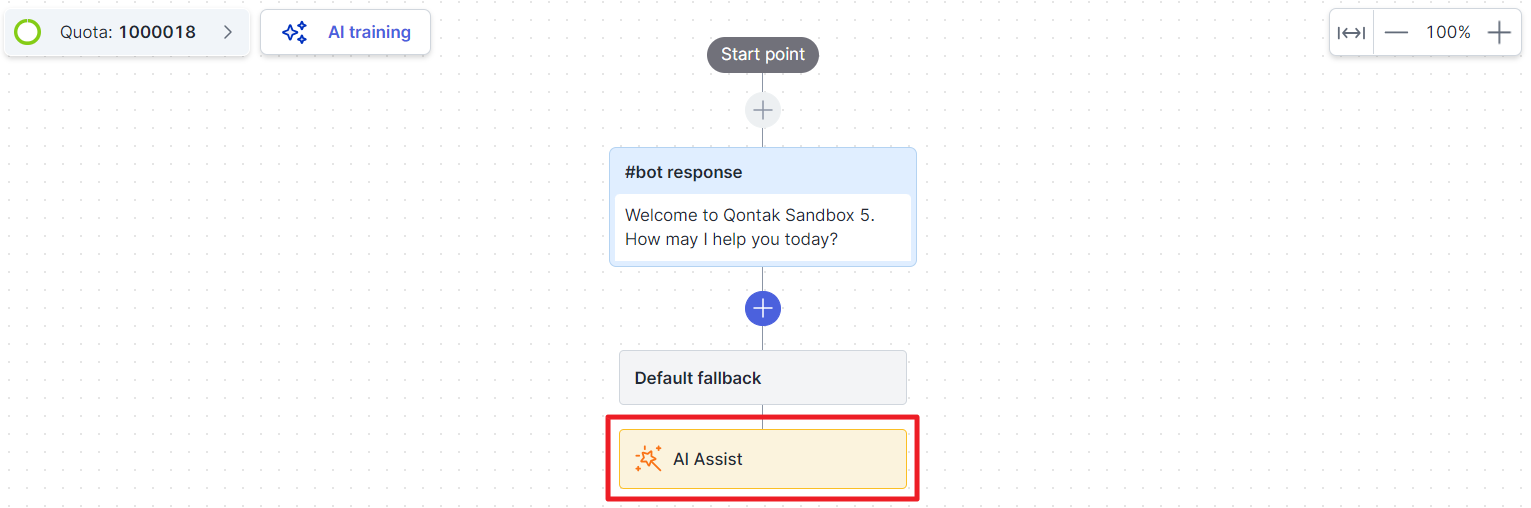Open the AI Assist label

pos(708,459)
